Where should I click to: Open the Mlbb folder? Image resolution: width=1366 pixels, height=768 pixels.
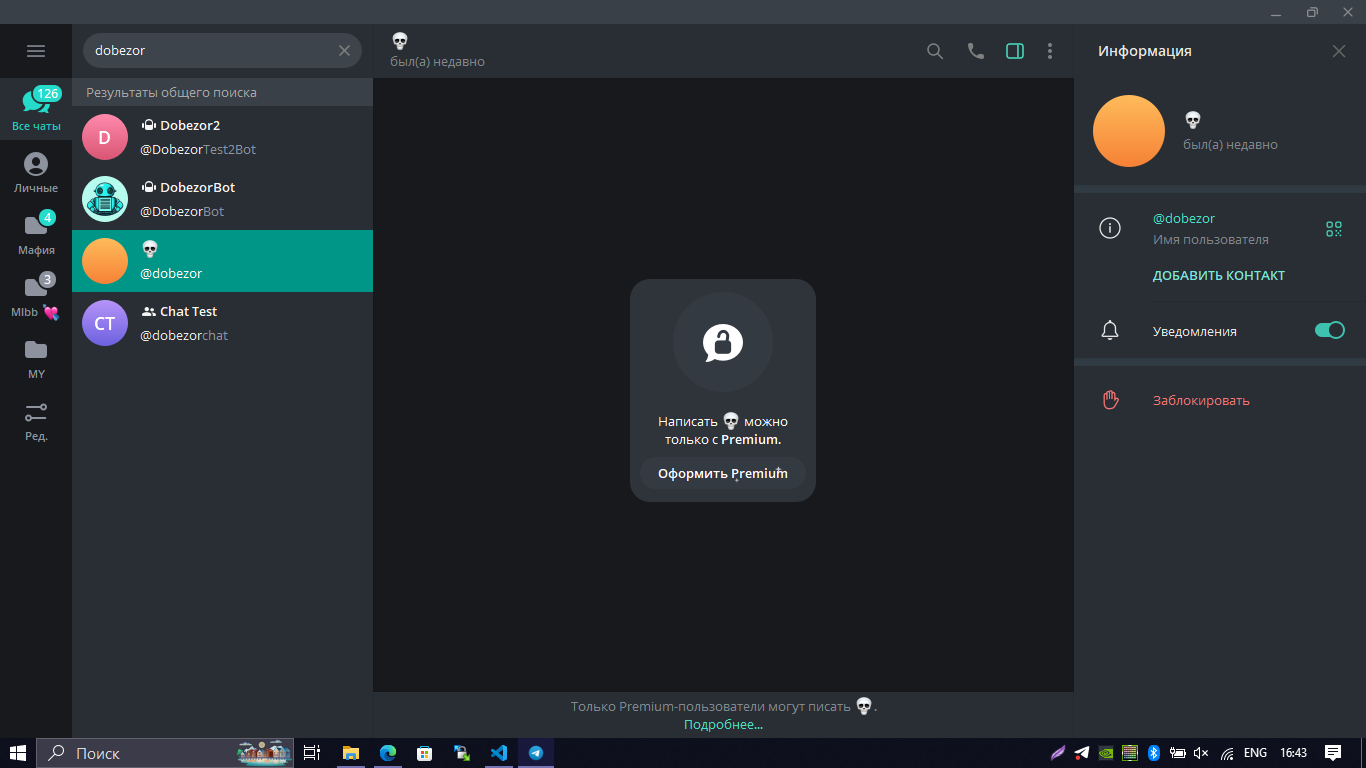[x=36, y=296]
